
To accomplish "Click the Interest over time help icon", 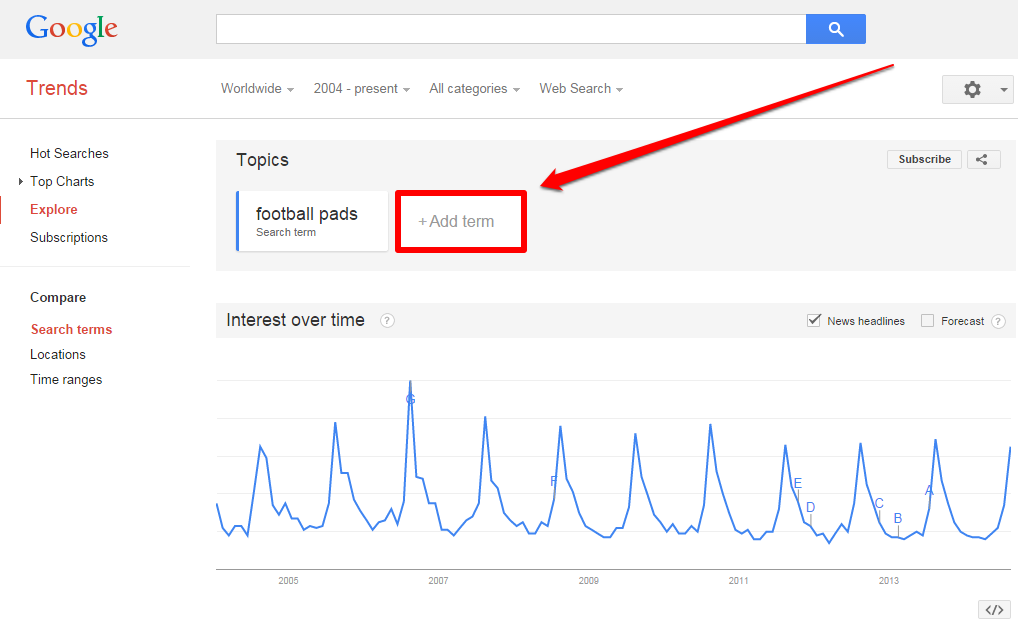I will [x=387, y=320].
